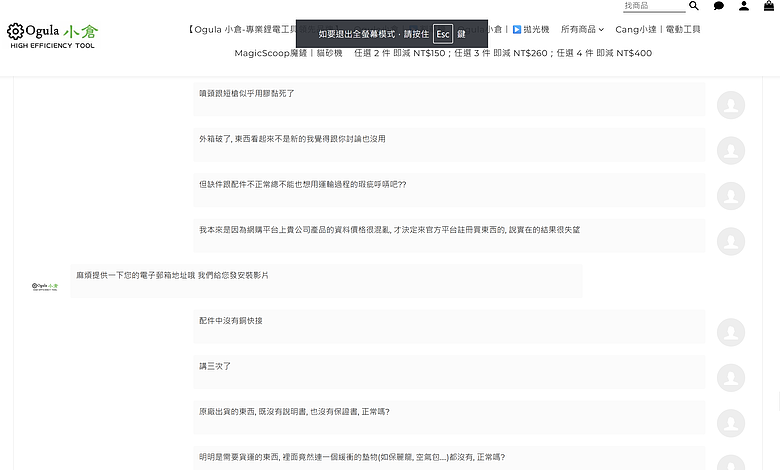
Task: Open the chat bubble messages icon
Action: click(719, 6)
